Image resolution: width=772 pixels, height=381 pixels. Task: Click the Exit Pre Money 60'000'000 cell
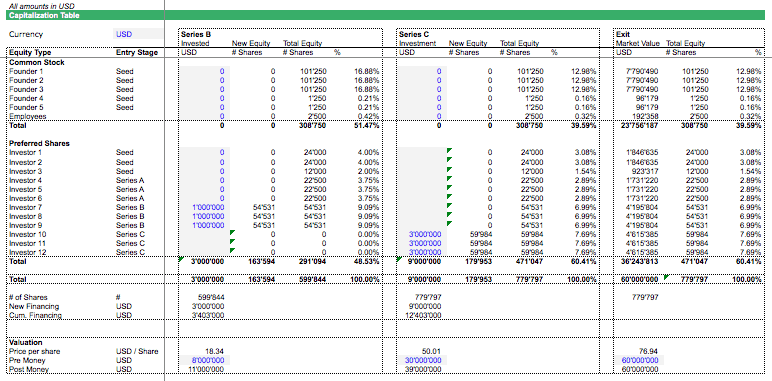(639, 360)
